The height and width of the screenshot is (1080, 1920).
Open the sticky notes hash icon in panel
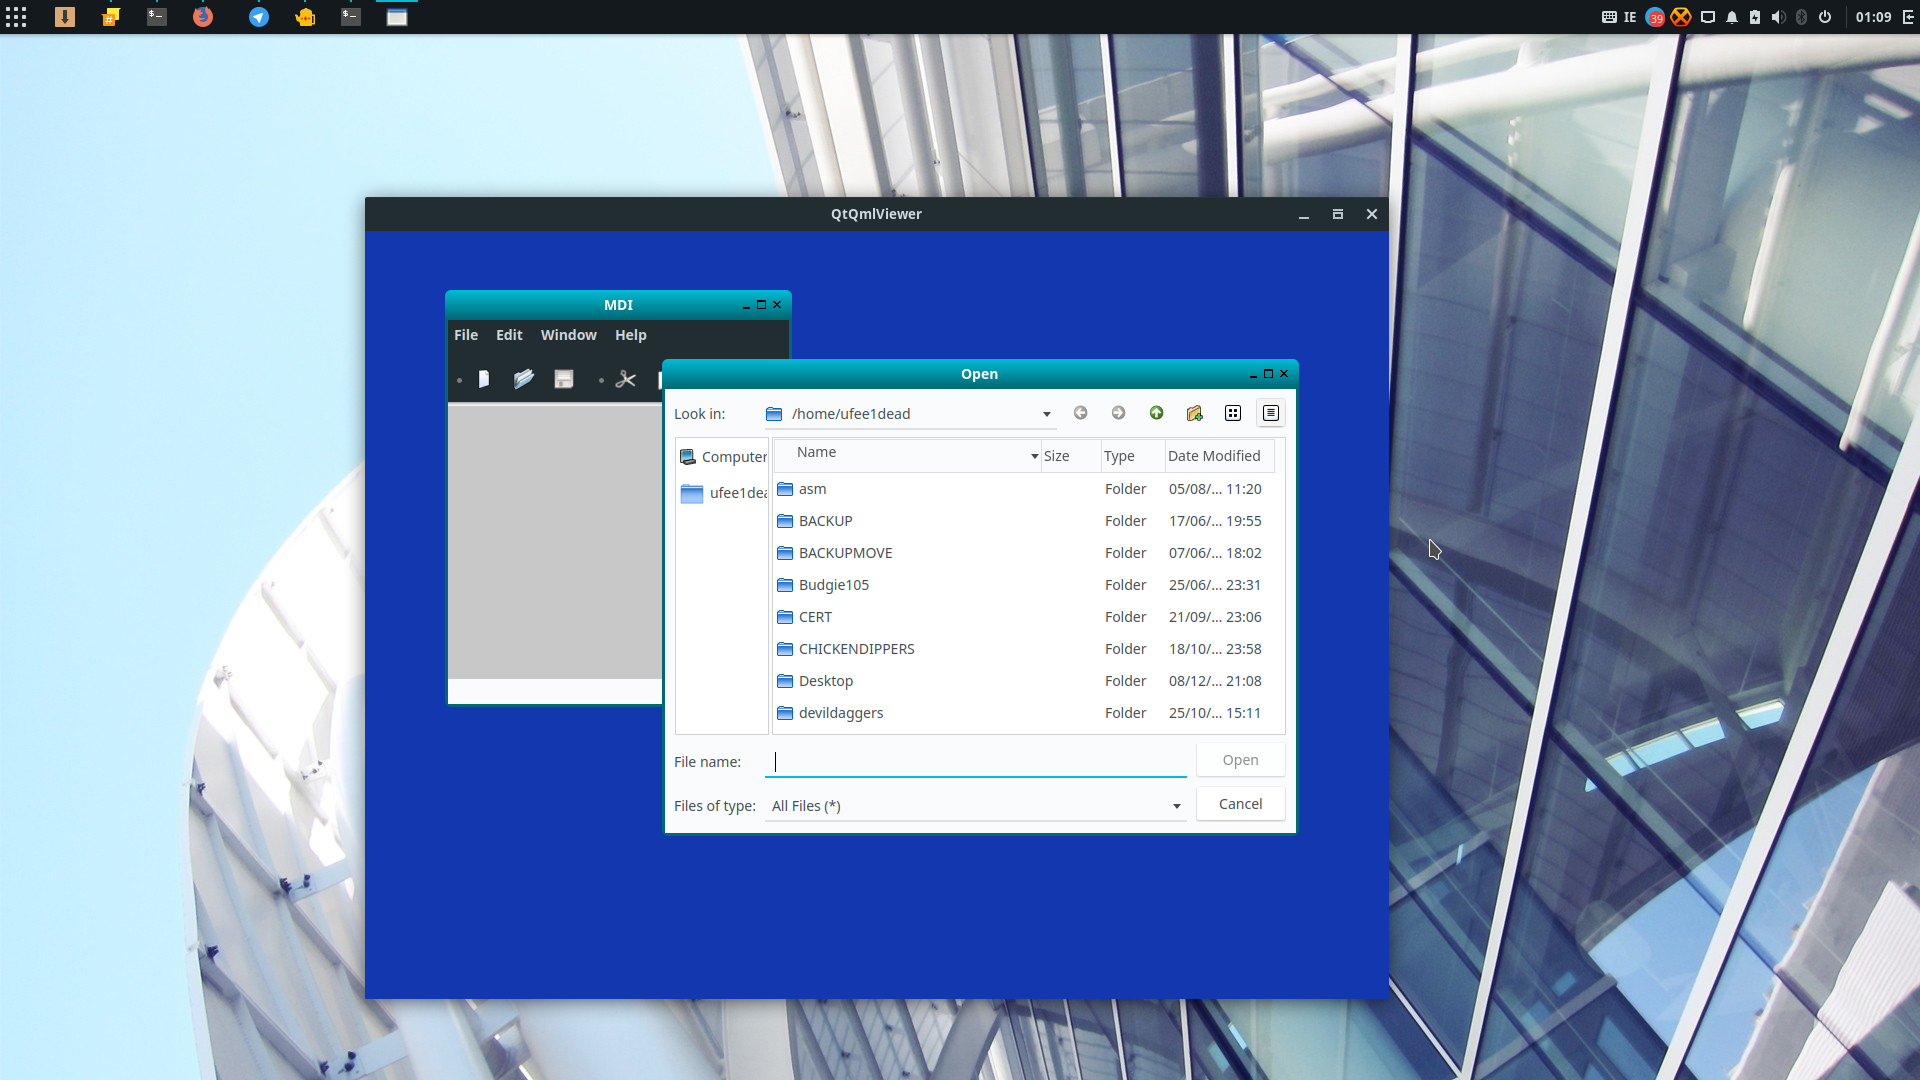tap(111, 17)
